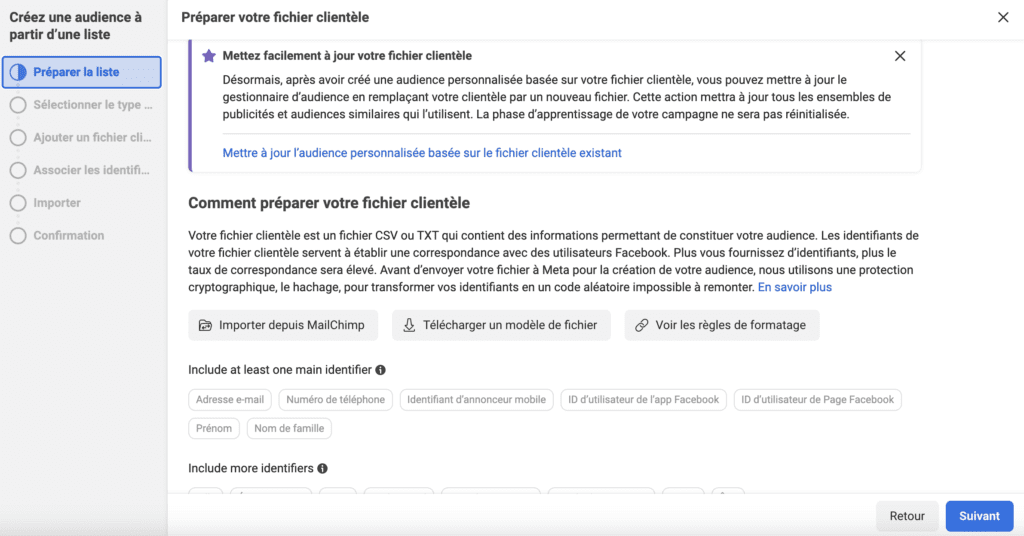Image resolution: width=1024 pixels, height=536 pixels.
Task: Open 'Mettre à jour l'audience personnalisée' link
Action: click(x=421, y=153)
